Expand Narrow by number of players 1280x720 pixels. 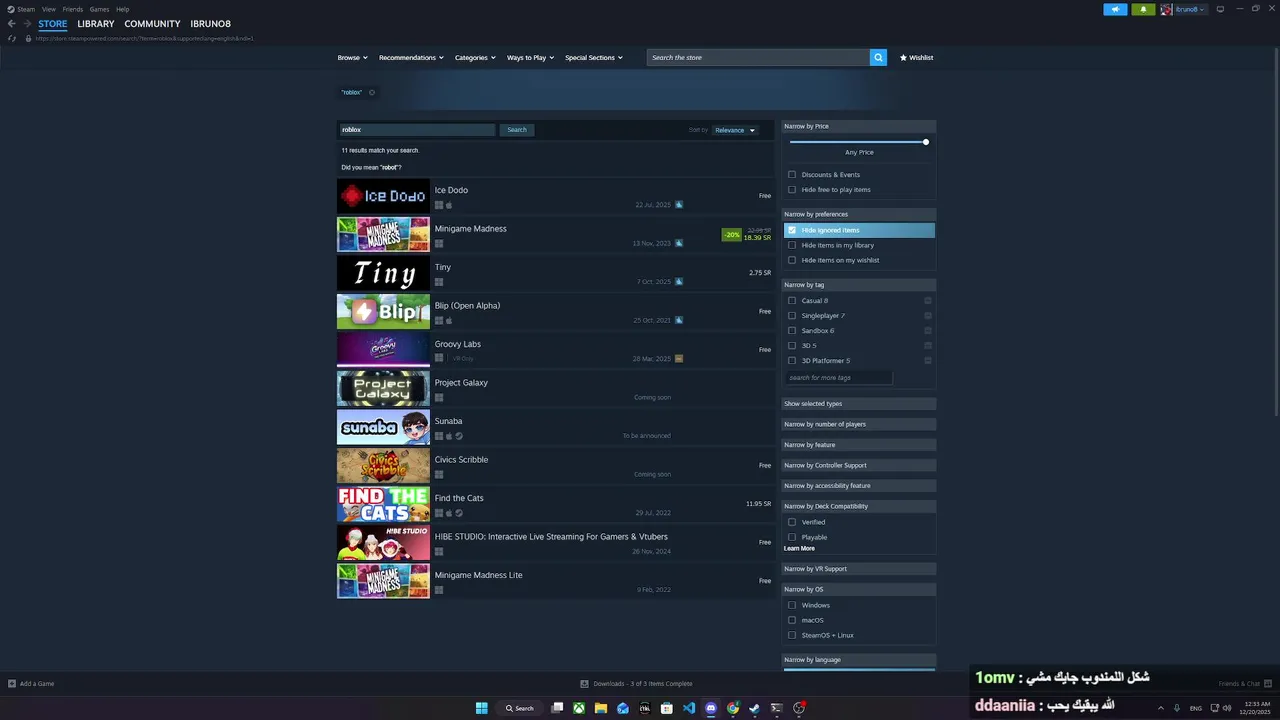859,424
